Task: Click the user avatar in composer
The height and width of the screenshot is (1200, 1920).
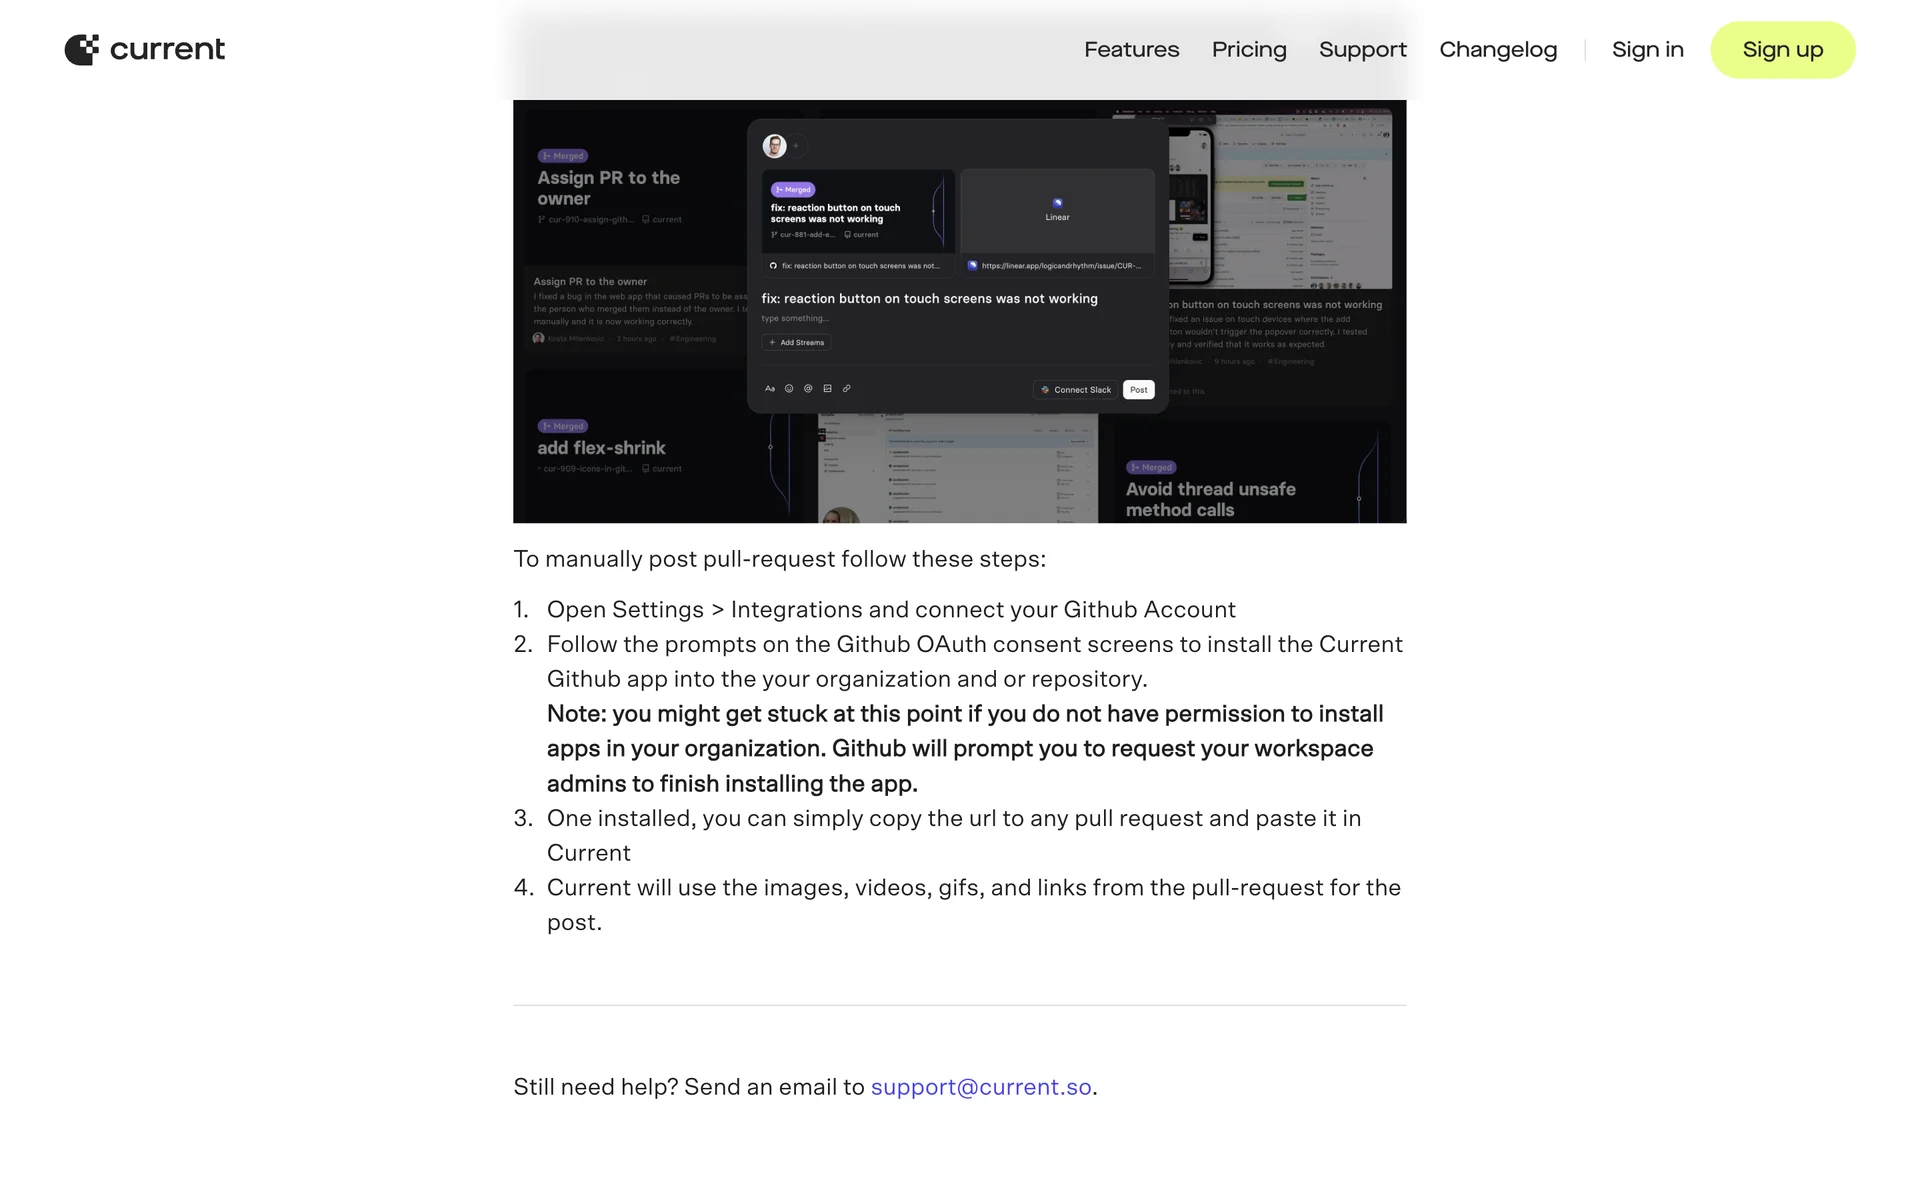Action: tap(774, 146)
